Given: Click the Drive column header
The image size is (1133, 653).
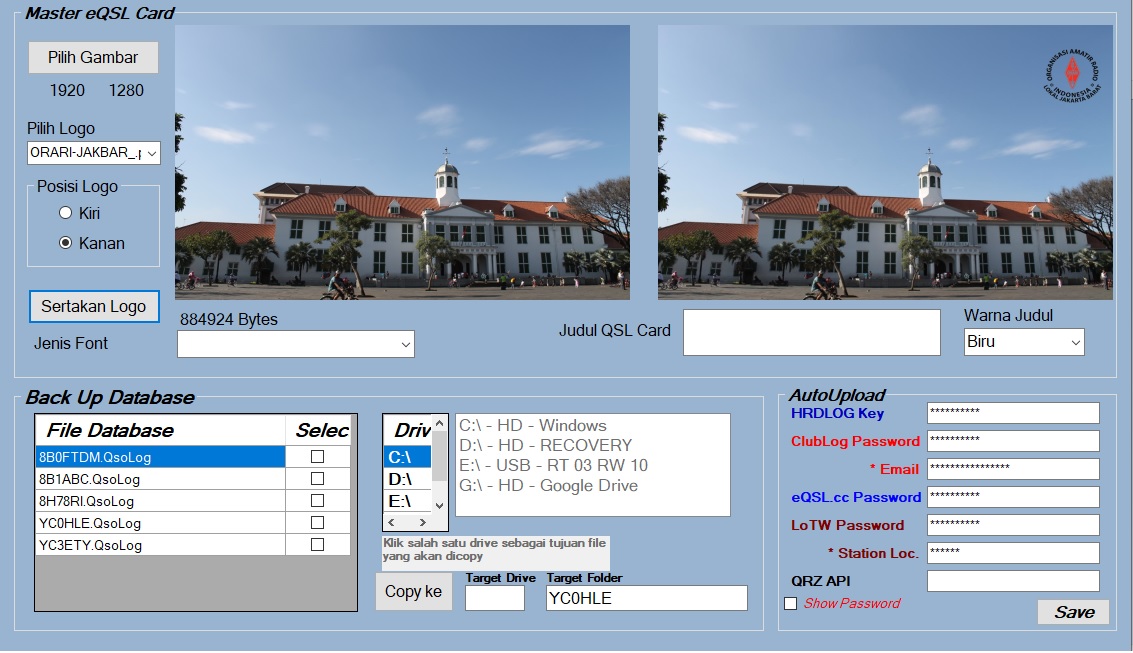Looking at the screenshot, I should [x=408, y=431].
